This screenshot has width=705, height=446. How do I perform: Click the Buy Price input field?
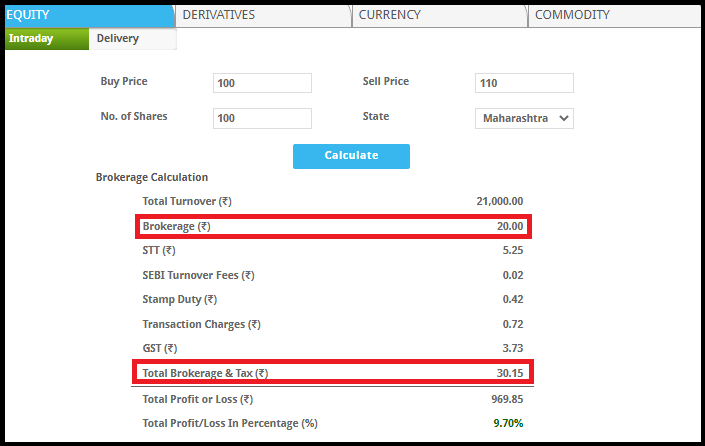click(x=262, y=83)
